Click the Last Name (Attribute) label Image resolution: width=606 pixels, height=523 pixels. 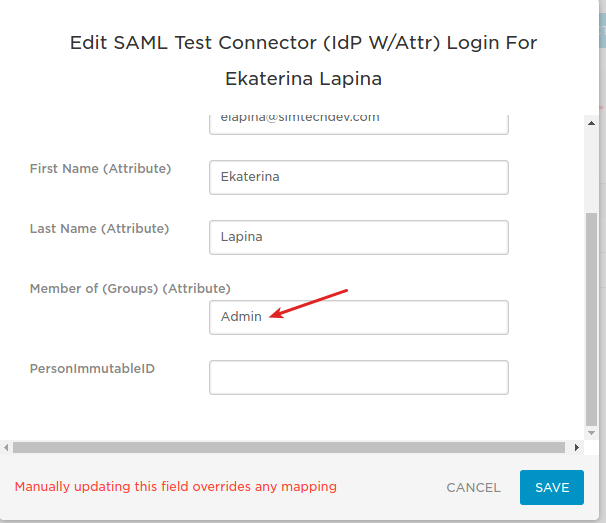pyautogui.click(x=99, y=229)
